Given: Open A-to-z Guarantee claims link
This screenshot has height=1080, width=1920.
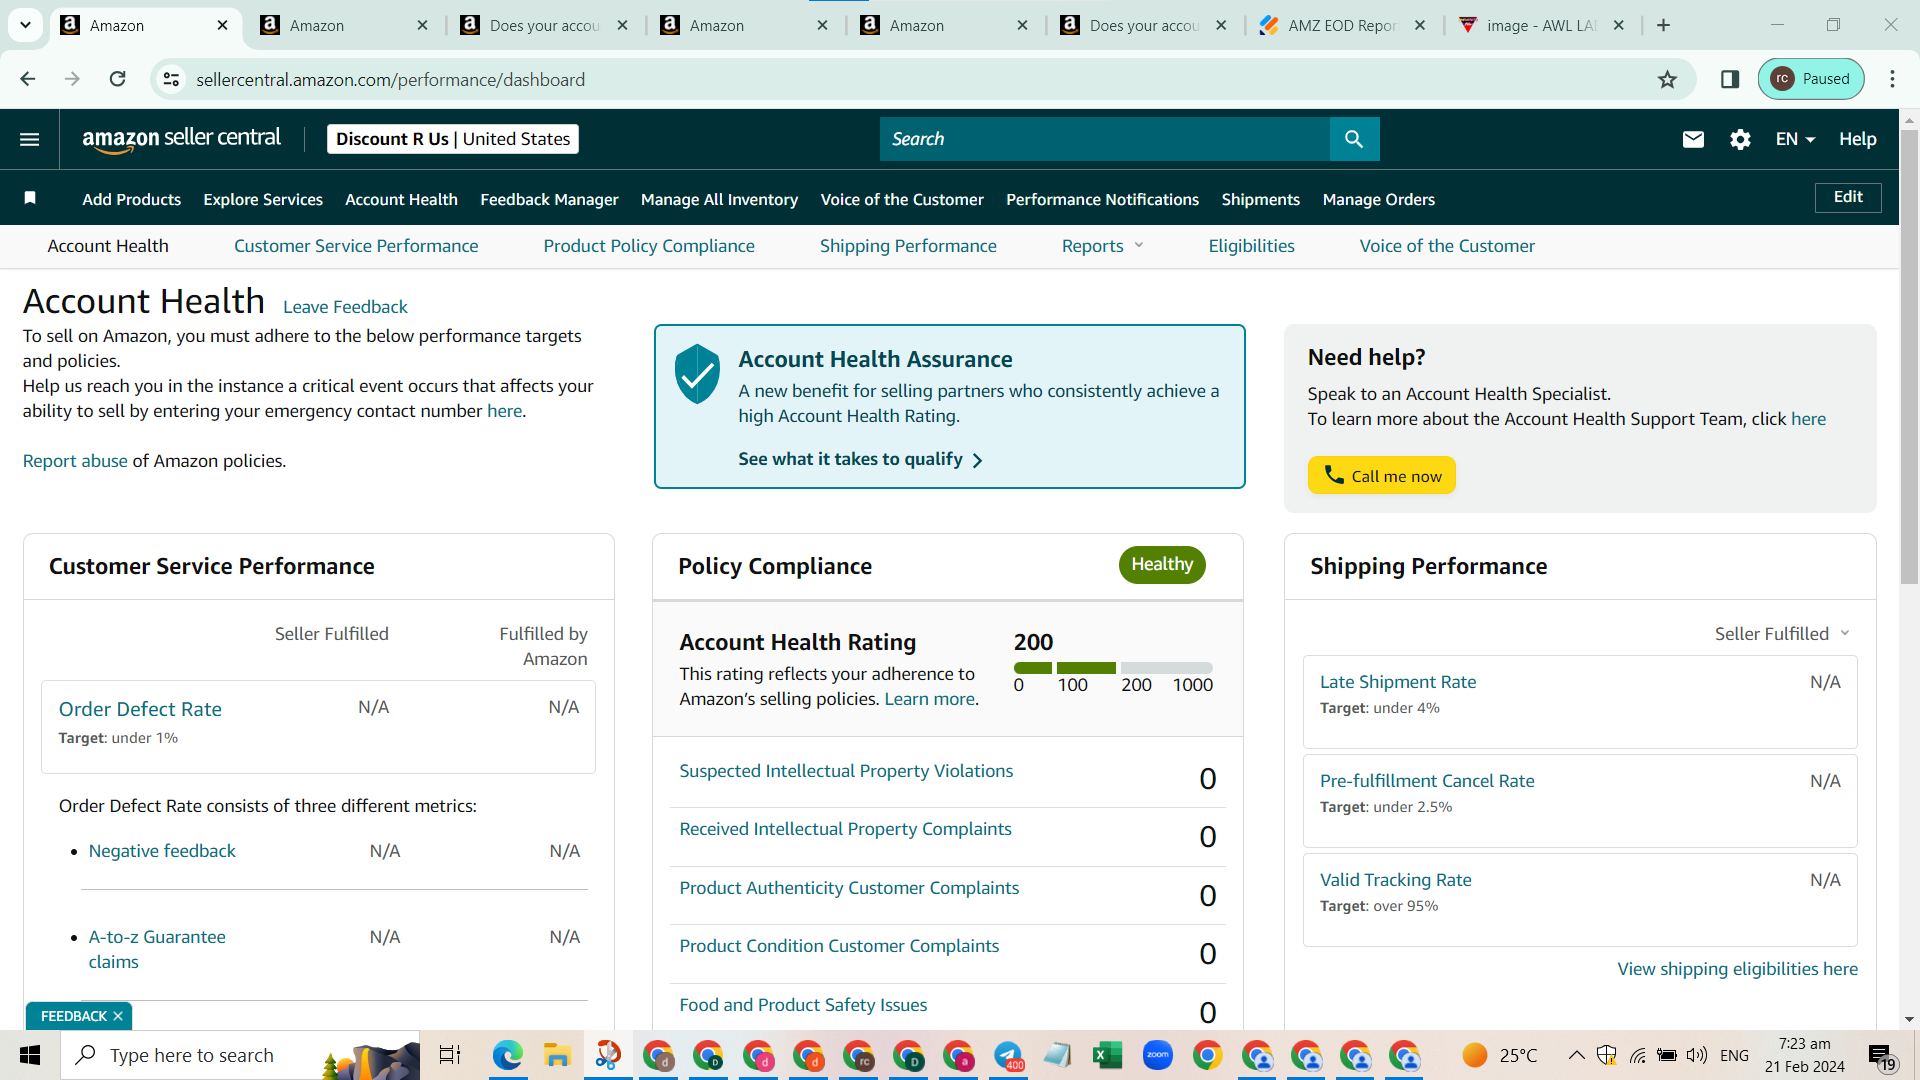Looking at the screenshot, I should point(157,949).
